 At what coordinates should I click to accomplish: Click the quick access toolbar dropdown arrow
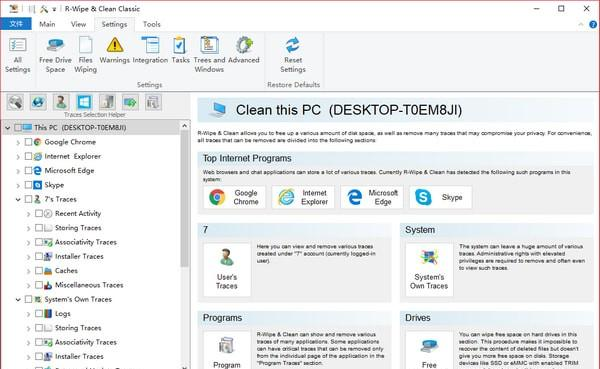(x=54, y=9)
